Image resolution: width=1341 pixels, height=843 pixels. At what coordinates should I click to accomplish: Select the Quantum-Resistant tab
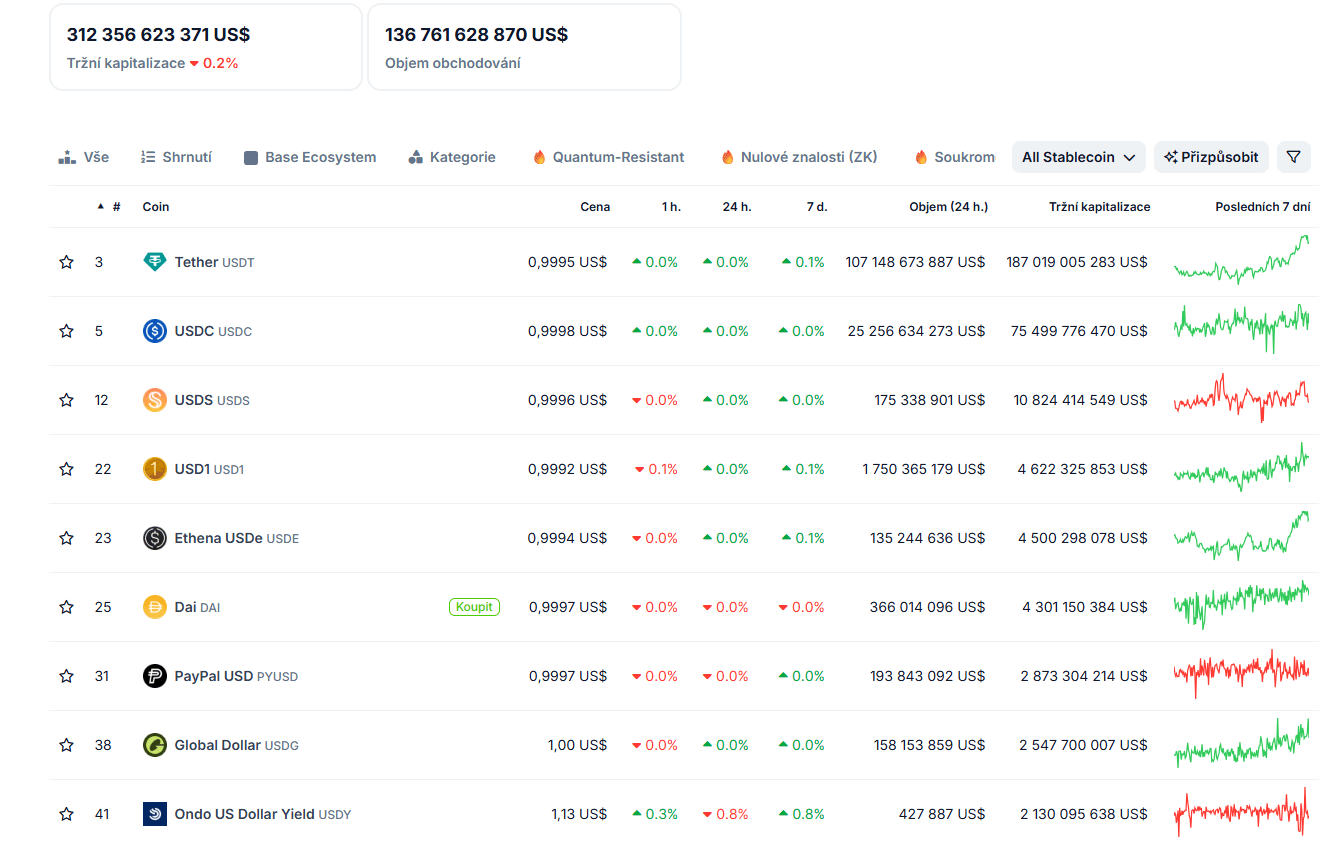coord(608,157)
